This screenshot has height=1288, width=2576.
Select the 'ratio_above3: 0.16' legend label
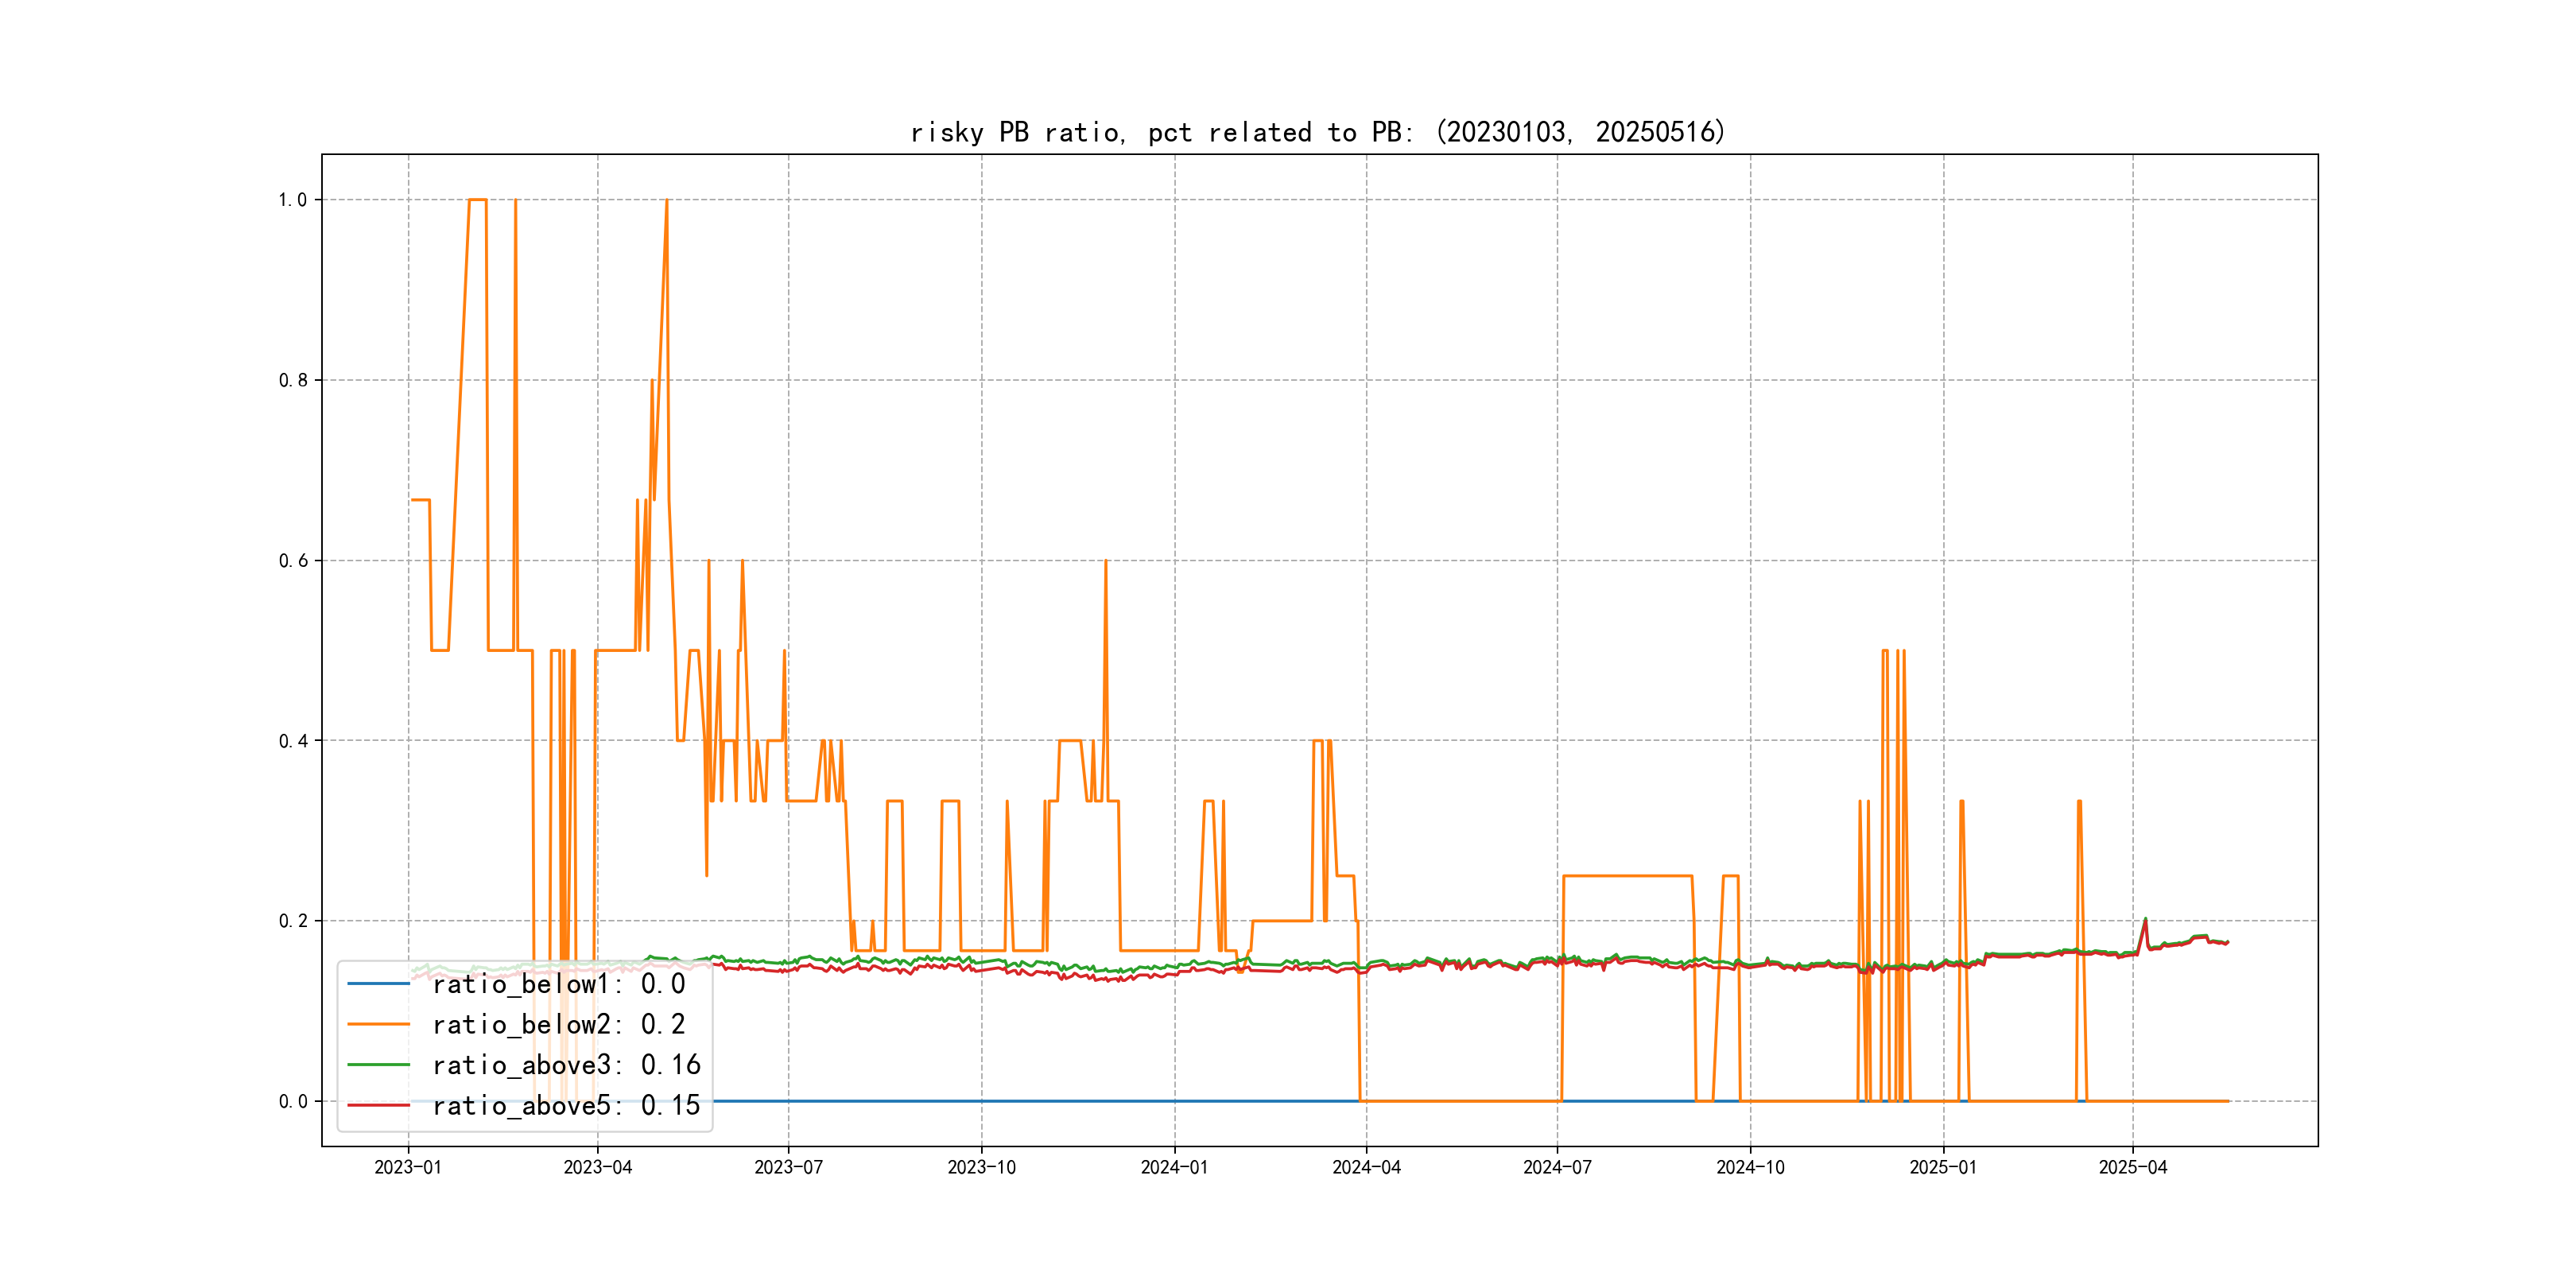pos(566,1065)
